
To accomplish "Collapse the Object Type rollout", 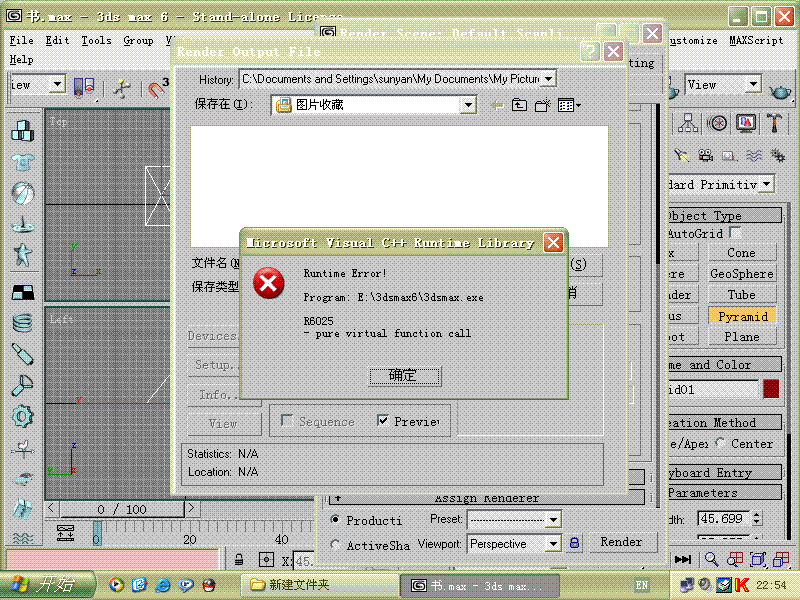I will pos(724,215).
